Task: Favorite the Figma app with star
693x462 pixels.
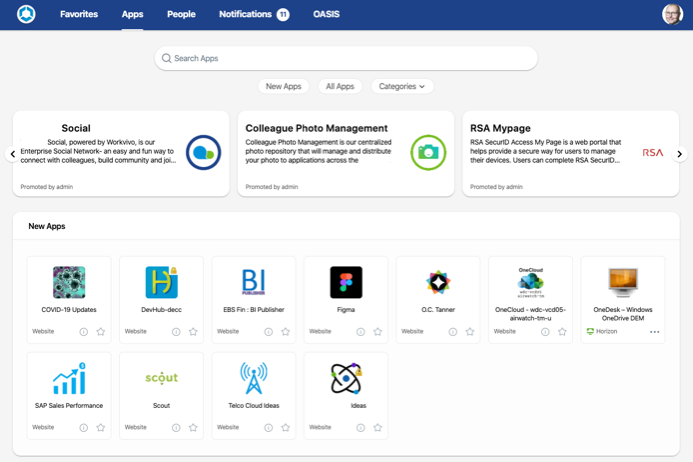Action: click(x=377, y=331)
